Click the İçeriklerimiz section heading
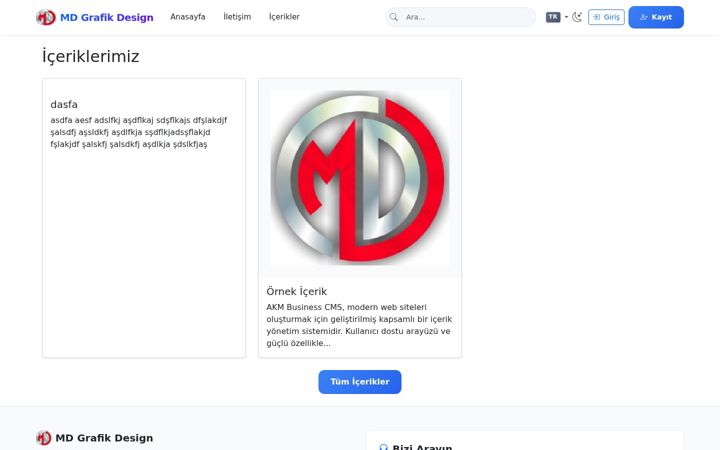Screen dimensions: 720x450 click(90, 56)
